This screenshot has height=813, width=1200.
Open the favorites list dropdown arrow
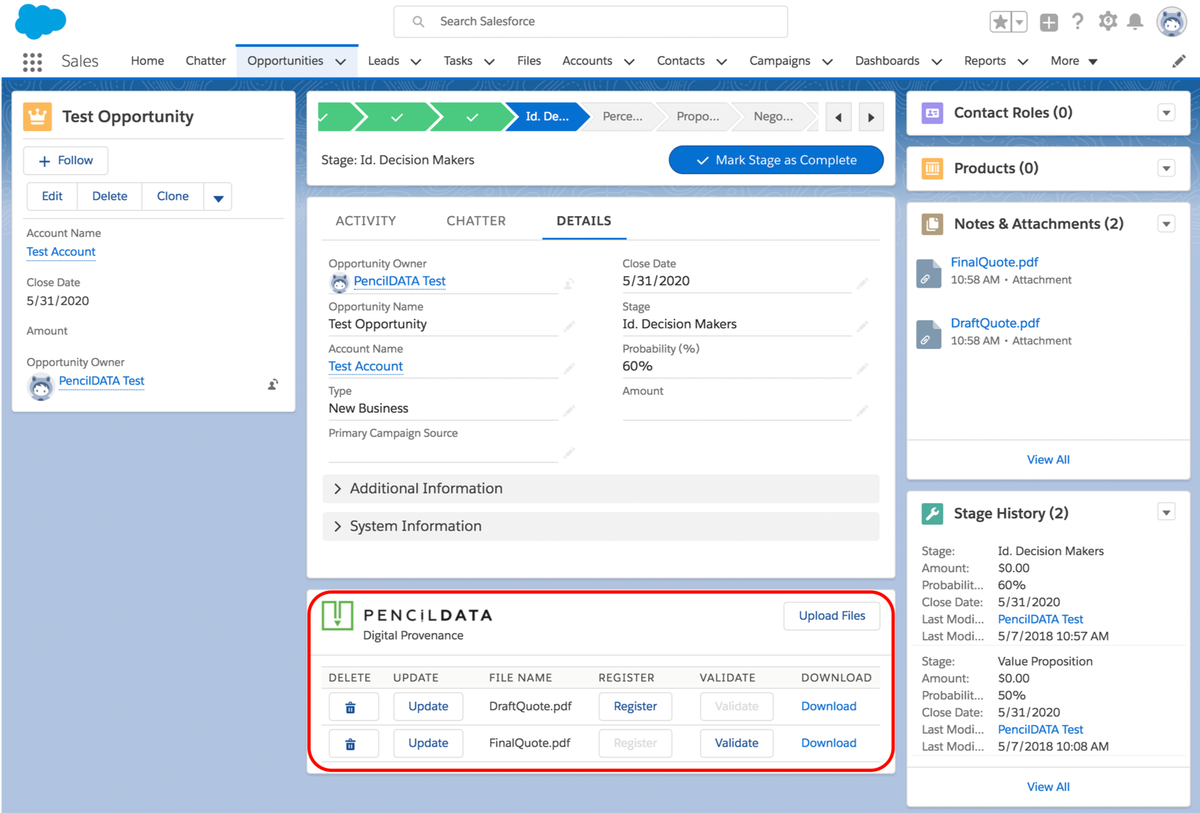(1019, 22)
